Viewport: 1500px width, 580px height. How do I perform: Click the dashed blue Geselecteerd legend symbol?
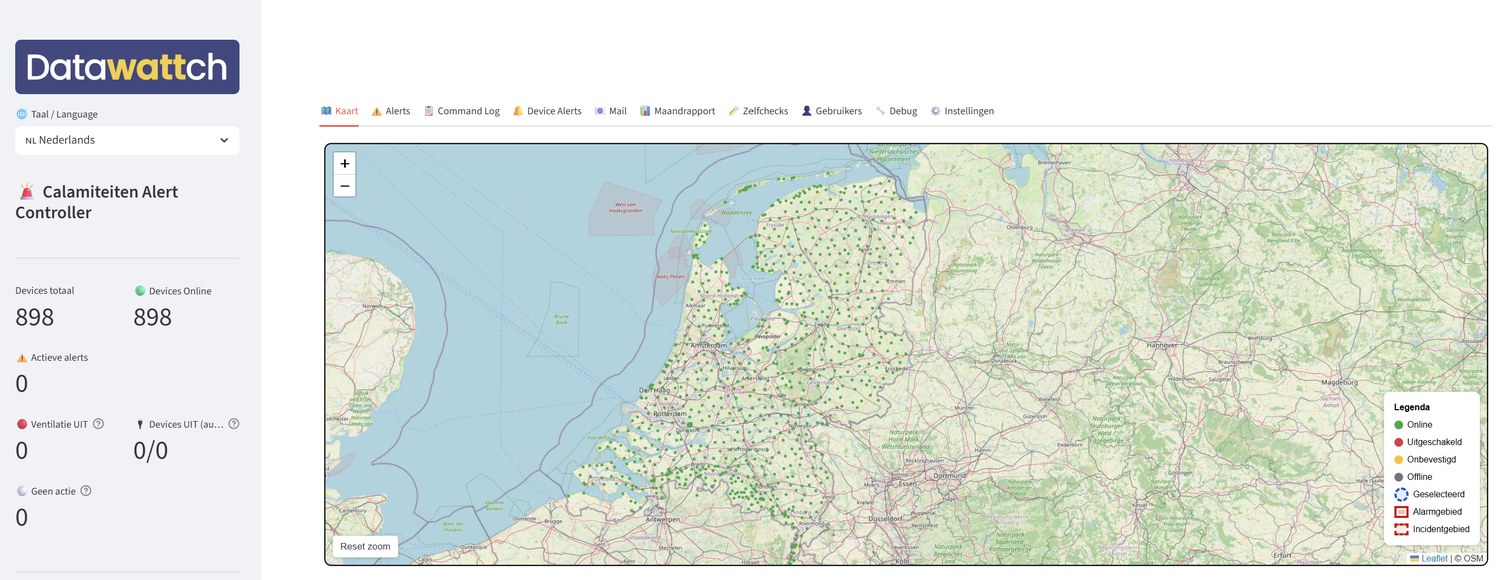coord(1401,494)
